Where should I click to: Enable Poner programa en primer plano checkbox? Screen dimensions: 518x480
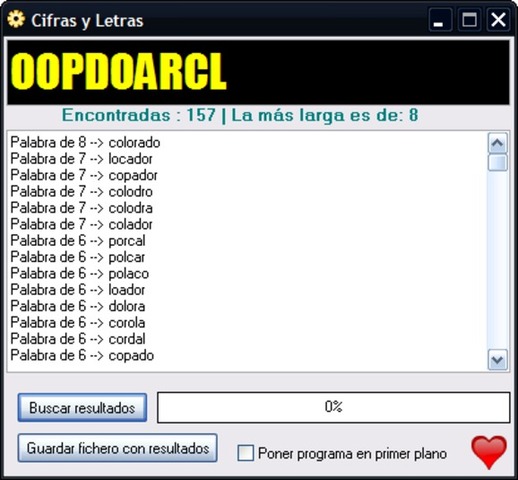245,453
